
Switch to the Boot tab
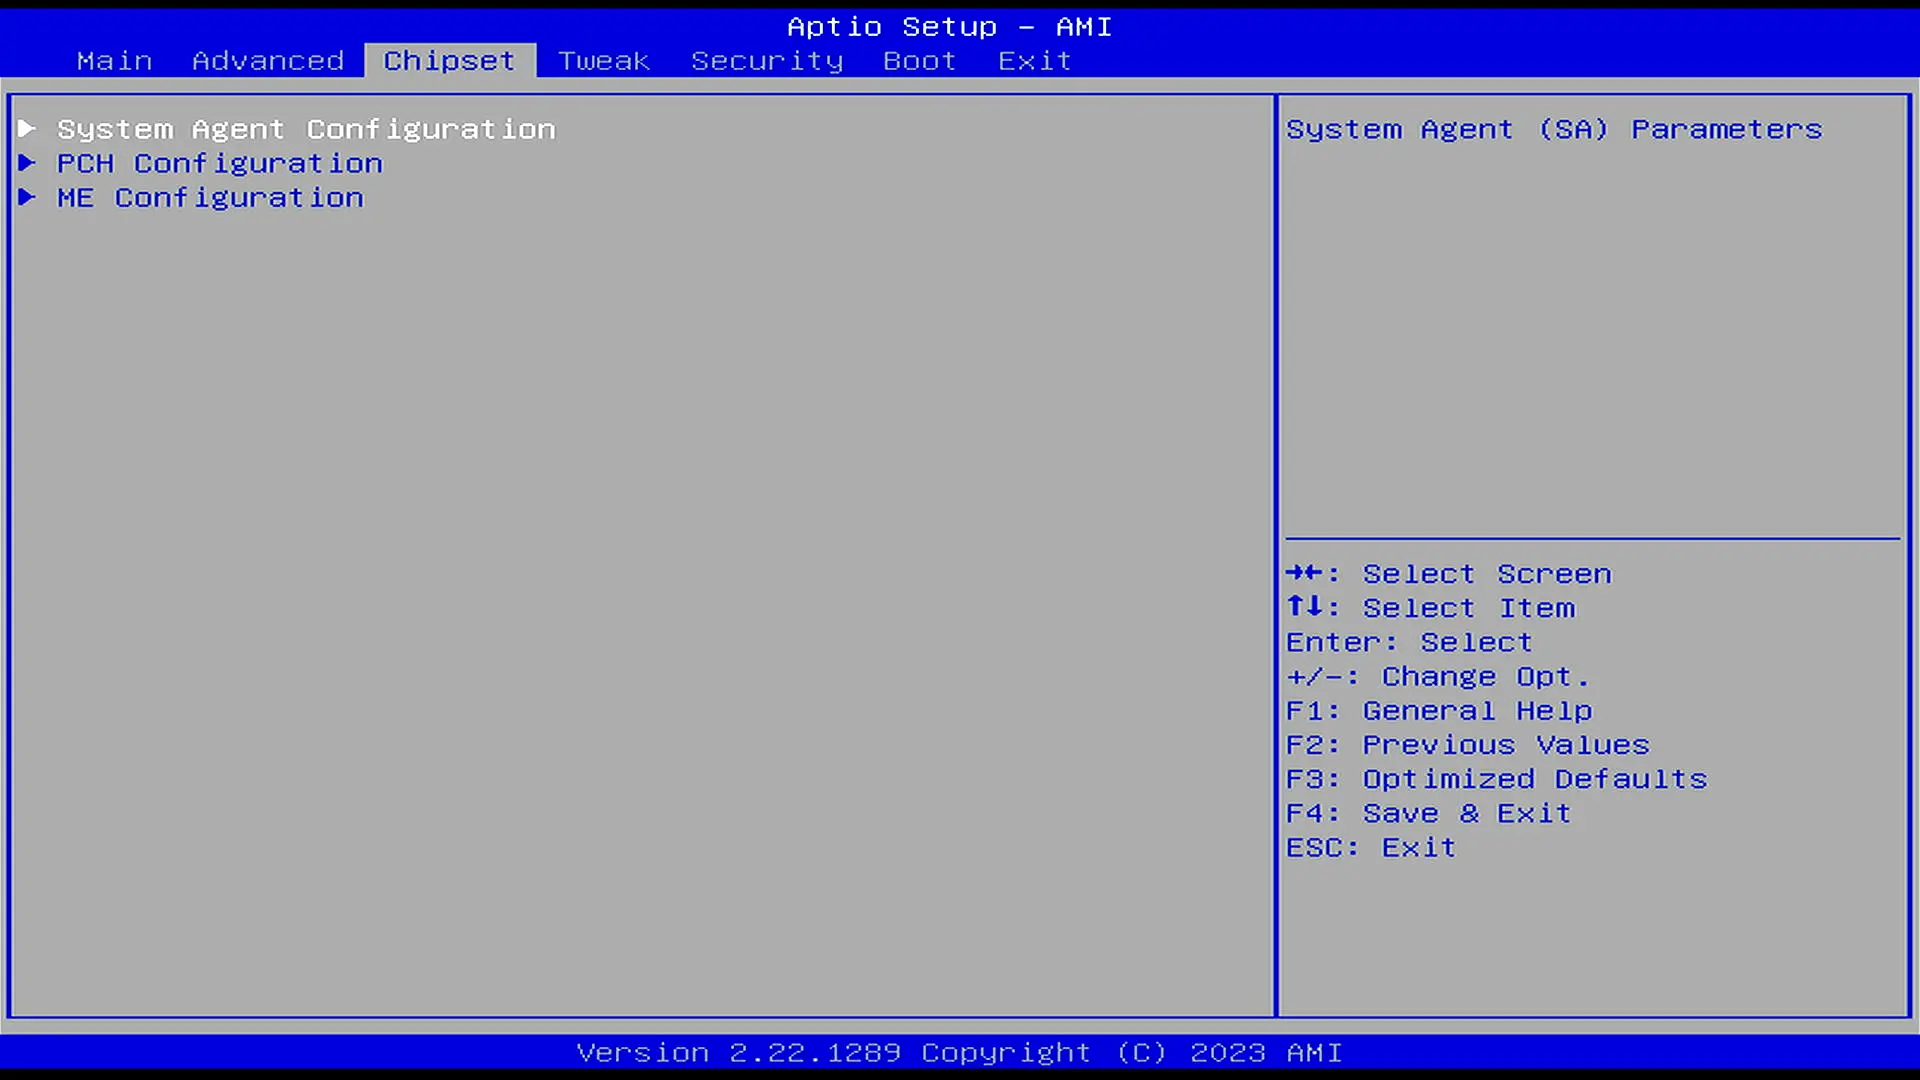919,61
